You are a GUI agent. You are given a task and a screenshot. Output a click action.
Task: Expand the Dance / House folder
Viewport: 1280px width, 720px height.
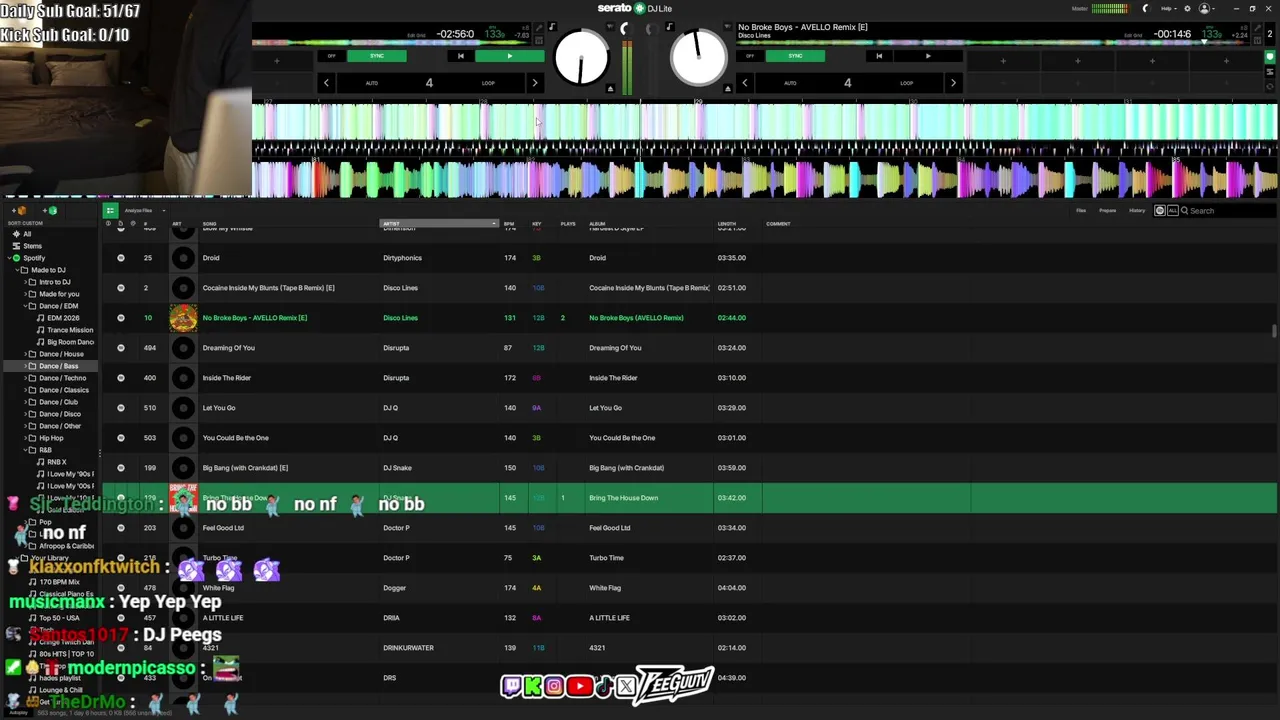point(24,354)
